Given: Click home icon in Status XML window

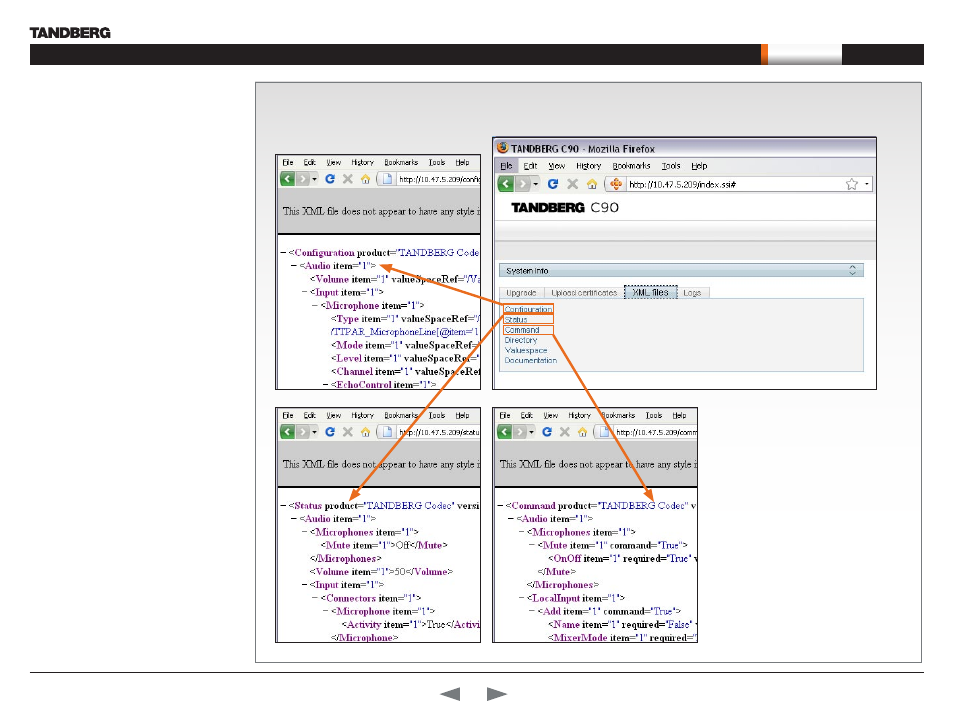Looking at the screenshot, I should (x=365, y=432).
